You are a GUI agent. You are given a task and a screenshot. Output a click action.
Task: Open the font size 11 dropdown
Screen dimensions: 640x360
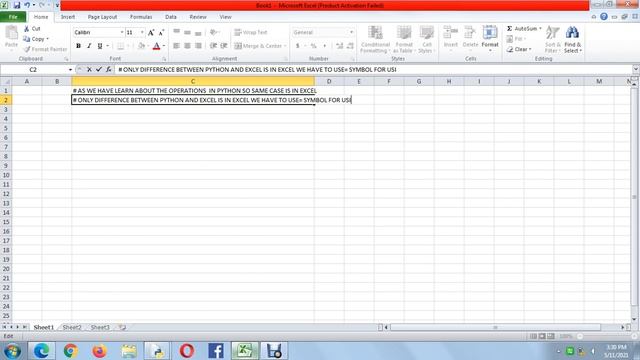click(x=142, y=32)
